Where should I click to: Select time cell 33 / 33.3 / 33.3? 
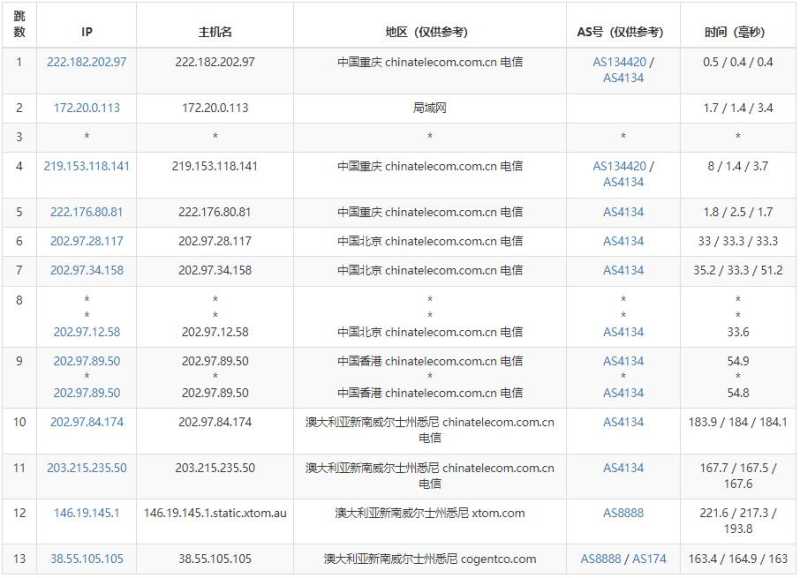[x=738, y=241]
